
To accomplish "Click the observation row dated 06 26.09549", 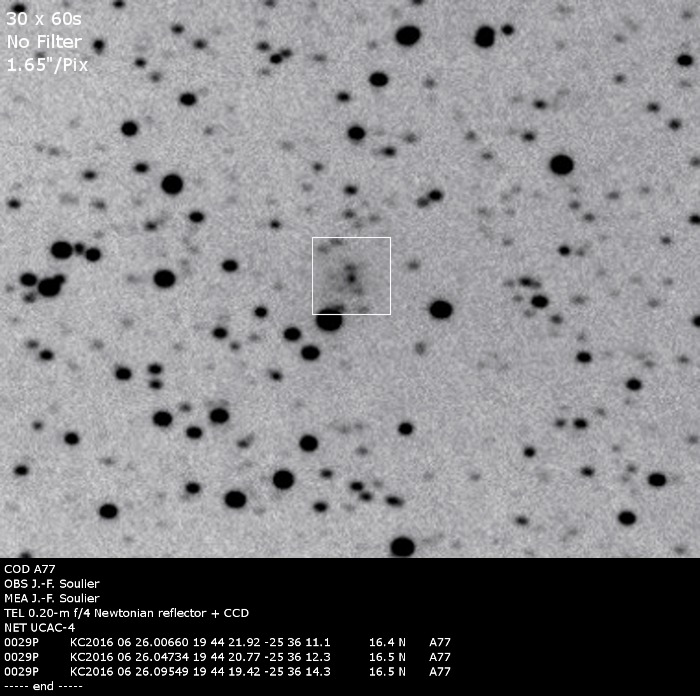I will 227,672.
